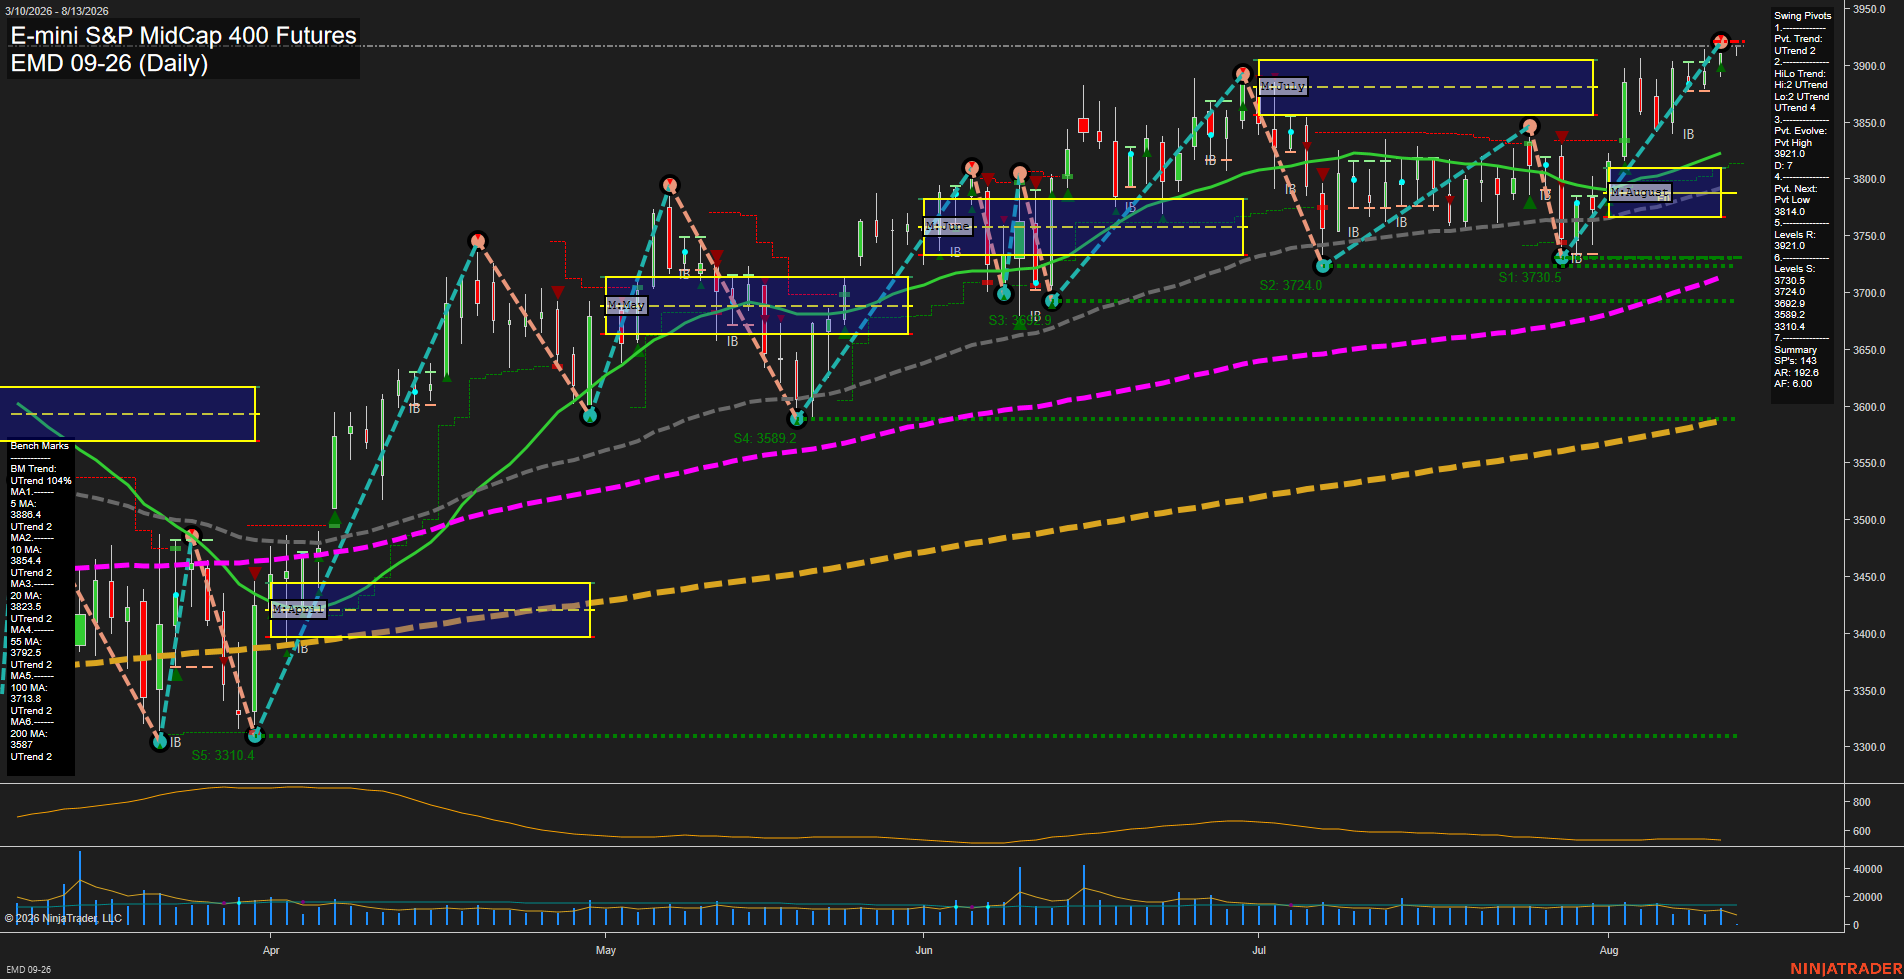1904x979 pixels.
Task: Click the S2: 3724.0 support label on chart
Action: click(x=1290, y=285)
